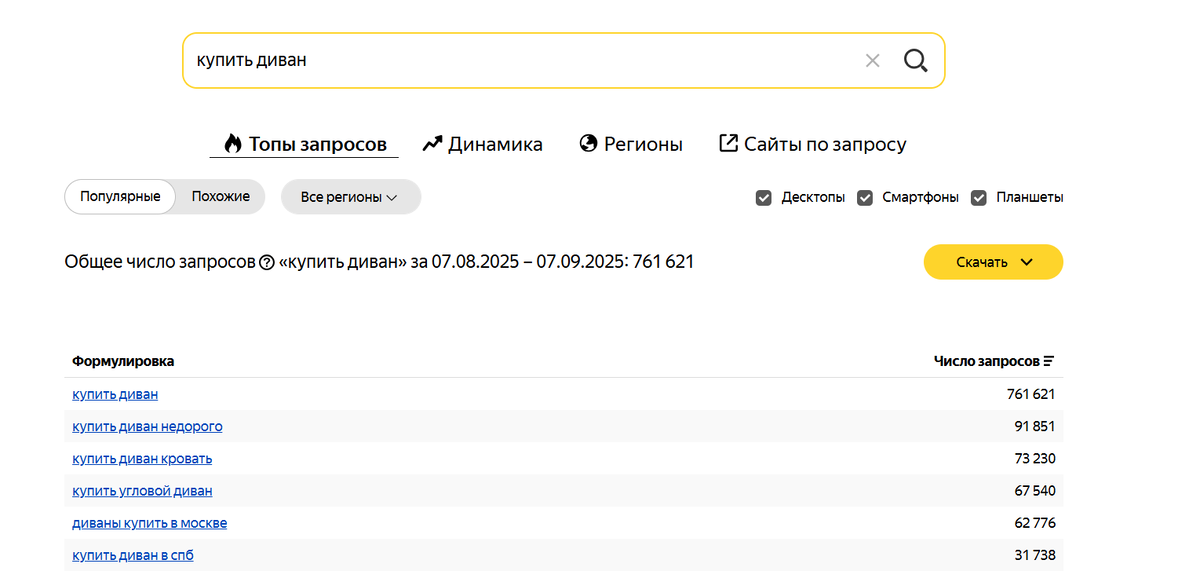Open the диваны купить в москве link
The width and height of the screenshot is (1200, 571).
click(x=150, y=523)
